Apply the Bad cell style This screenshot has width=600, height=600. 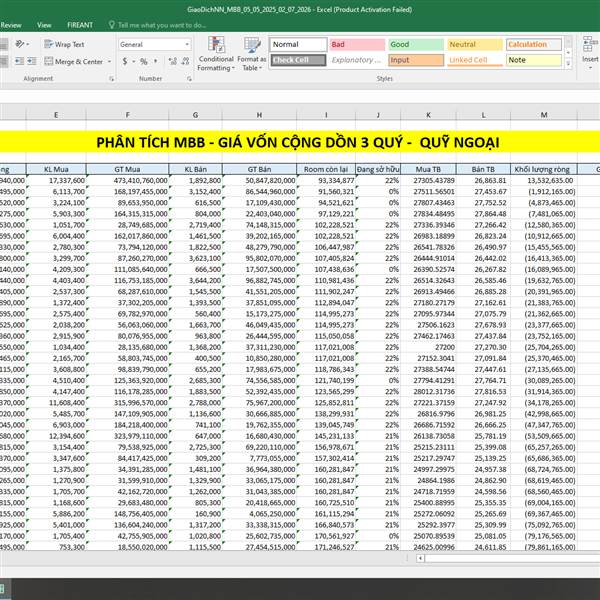coord(357,44)
